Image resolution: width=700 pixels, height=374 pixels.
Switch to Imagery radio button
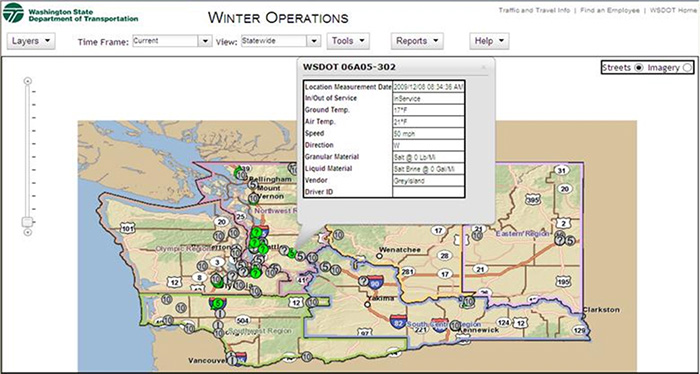[687, 67]
